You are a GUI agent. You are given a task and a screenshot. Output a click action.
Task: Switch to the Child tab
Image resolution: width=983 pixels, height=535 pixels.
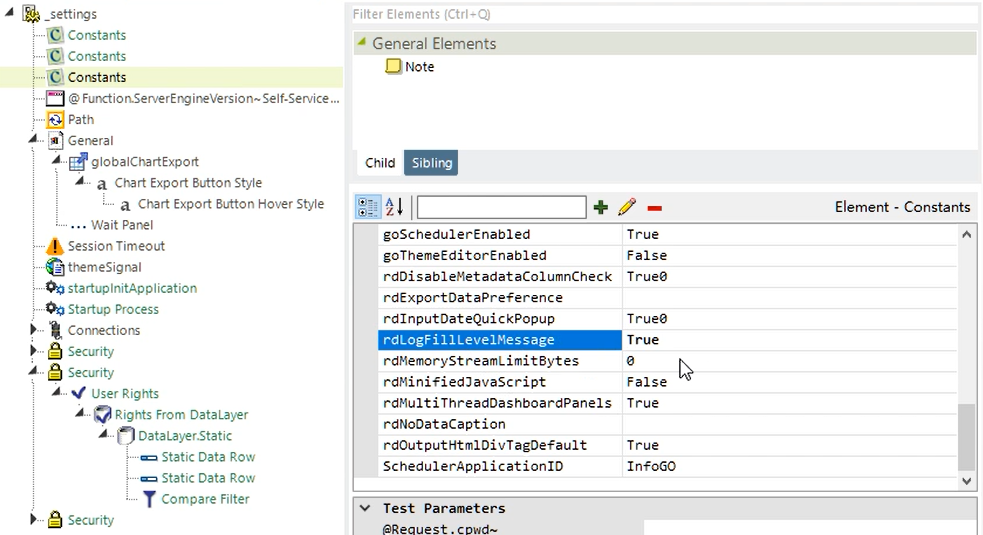pos(380,163)
